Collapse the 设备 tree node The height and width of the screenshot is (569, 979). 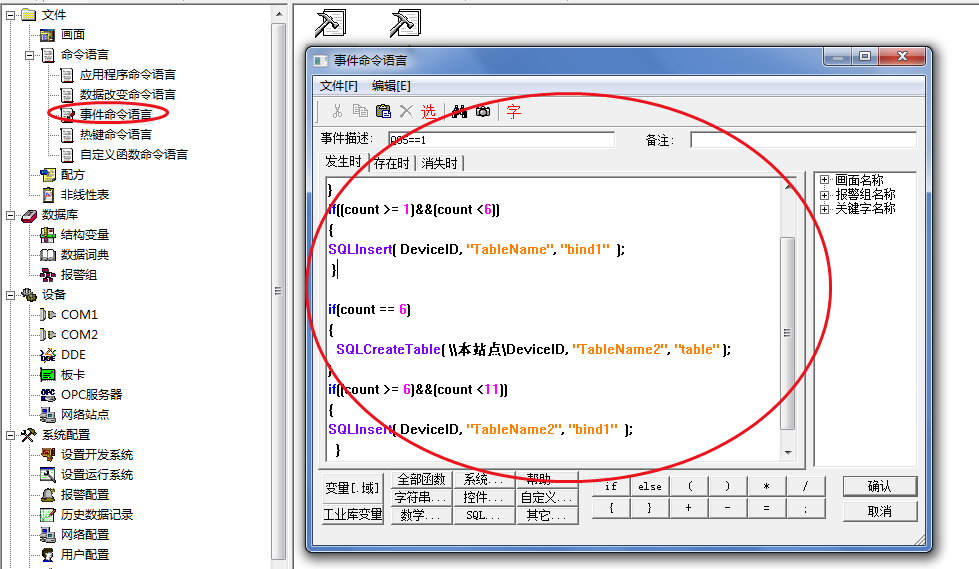tap(11, 295)
